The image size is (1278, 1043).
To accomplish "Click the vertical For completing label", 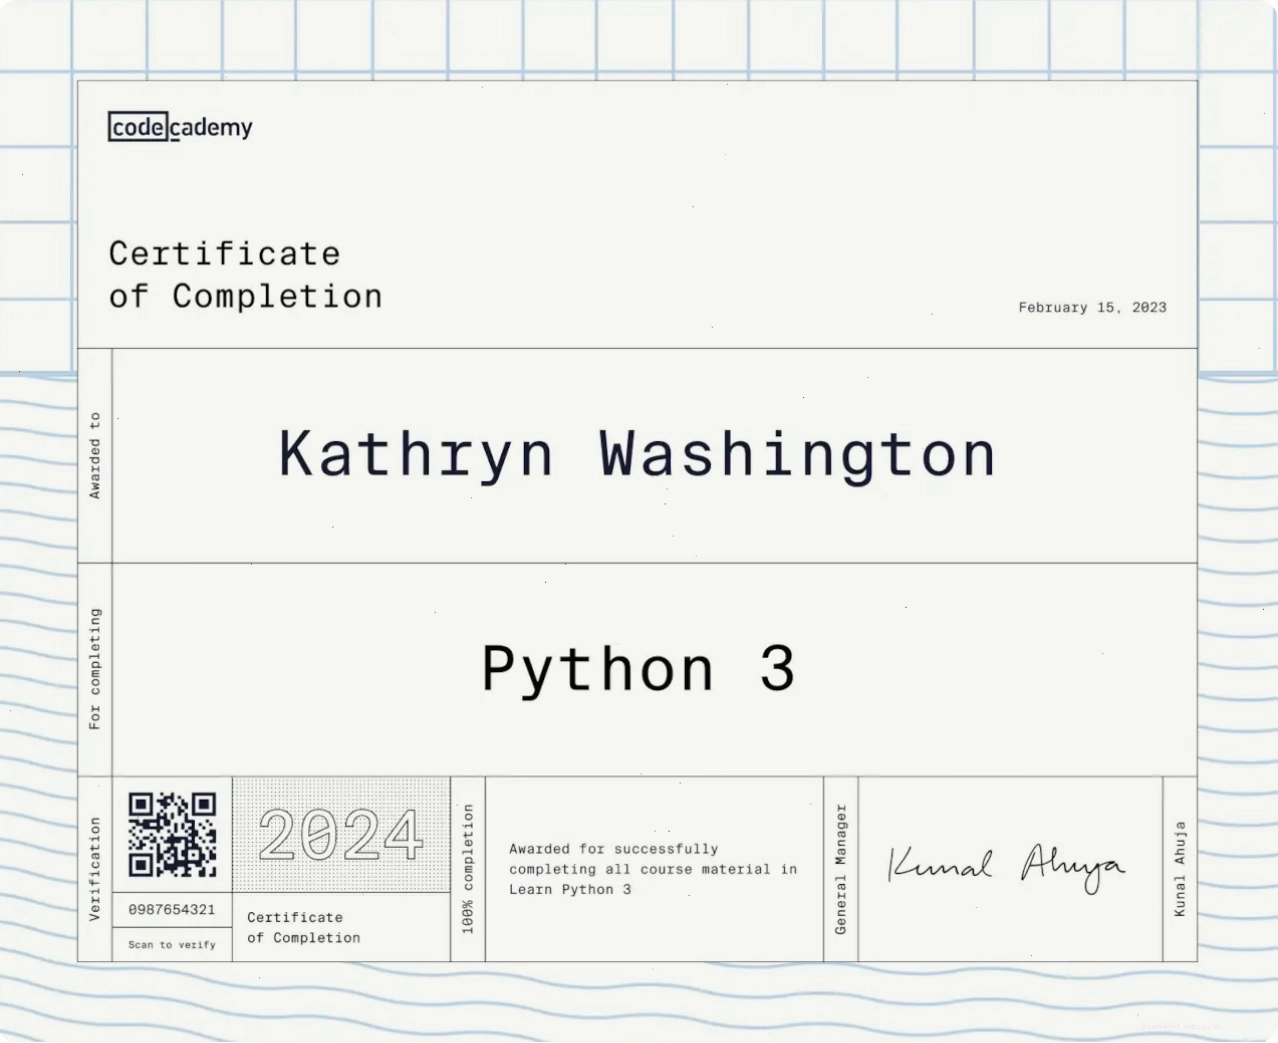I will [x=95, y=668].
